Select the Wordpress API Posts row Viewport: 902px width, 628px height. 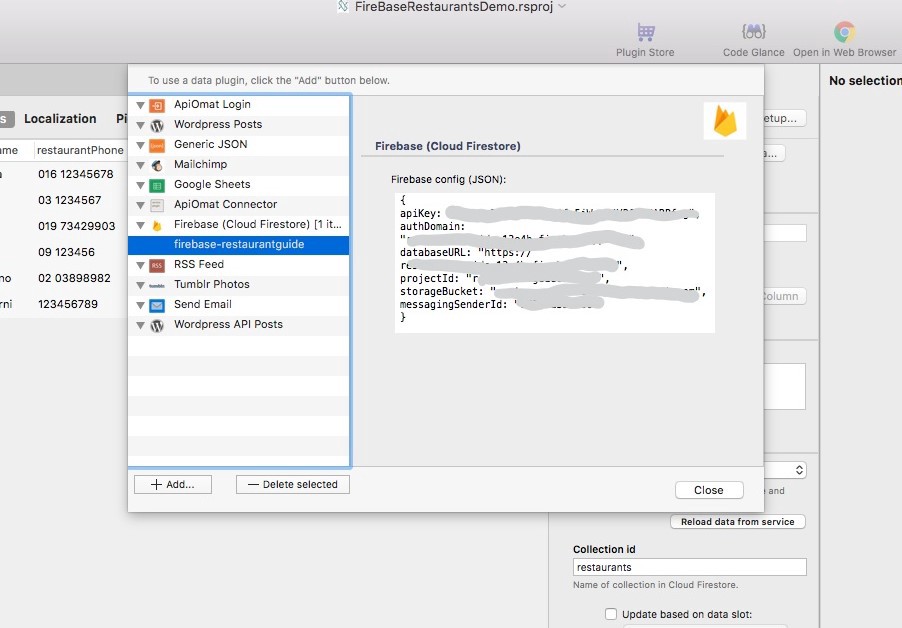[239, 325]
